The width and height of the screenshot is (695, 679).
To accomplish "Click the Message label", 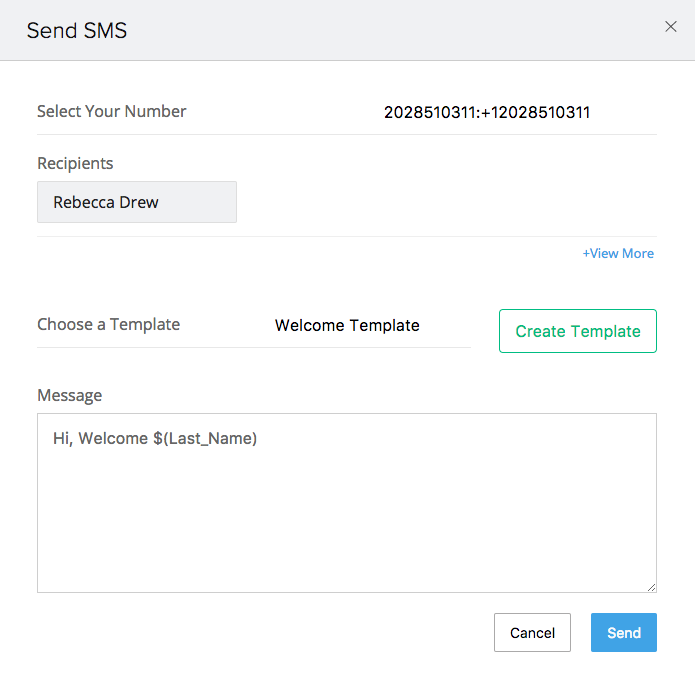I will [x=70, y=395].
